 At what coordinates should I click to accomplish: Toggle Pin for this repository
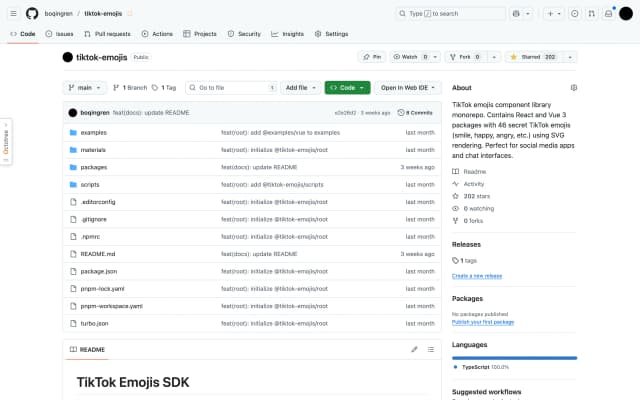point(370,57)
